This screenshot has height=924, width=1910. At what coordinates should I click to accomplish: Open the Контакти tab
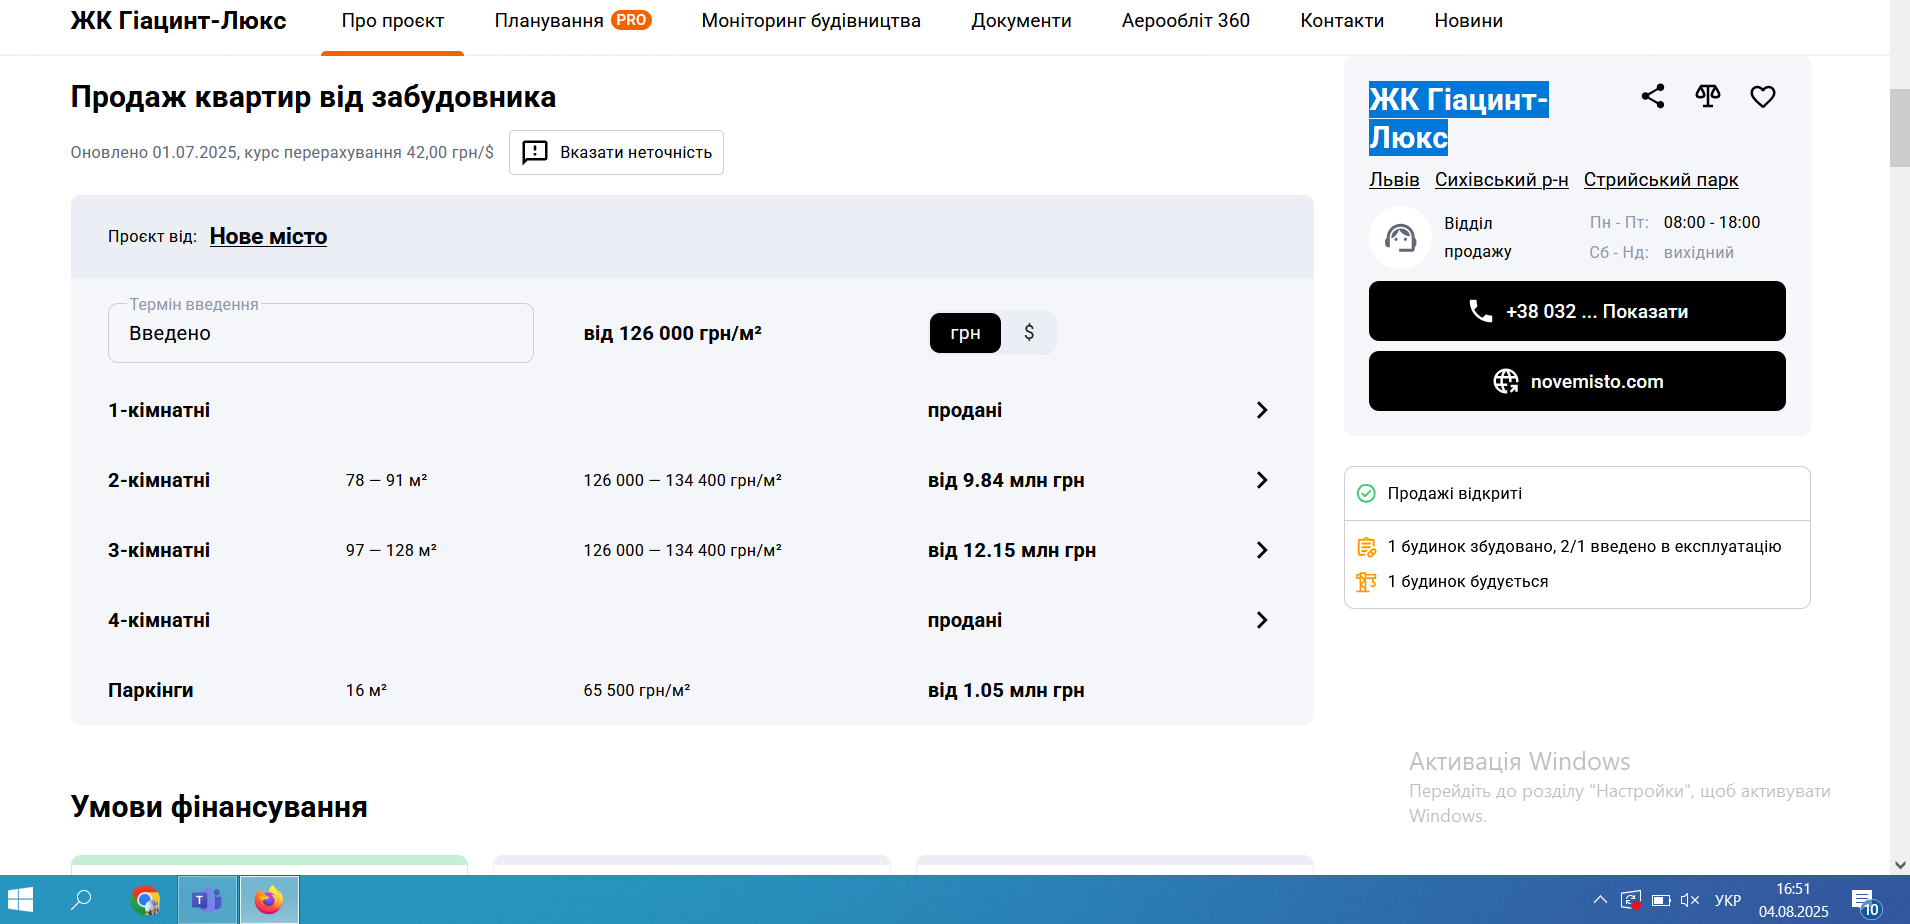[x=1342, y=21]
